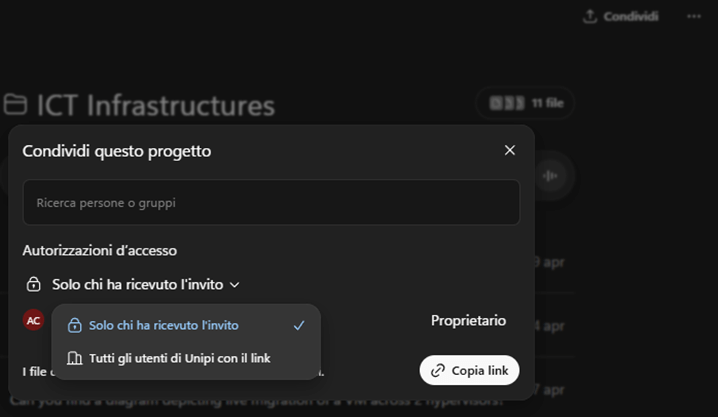Click the upload arrow icon beside Condividi
The image size is (718, 417).
coord(589,16)
